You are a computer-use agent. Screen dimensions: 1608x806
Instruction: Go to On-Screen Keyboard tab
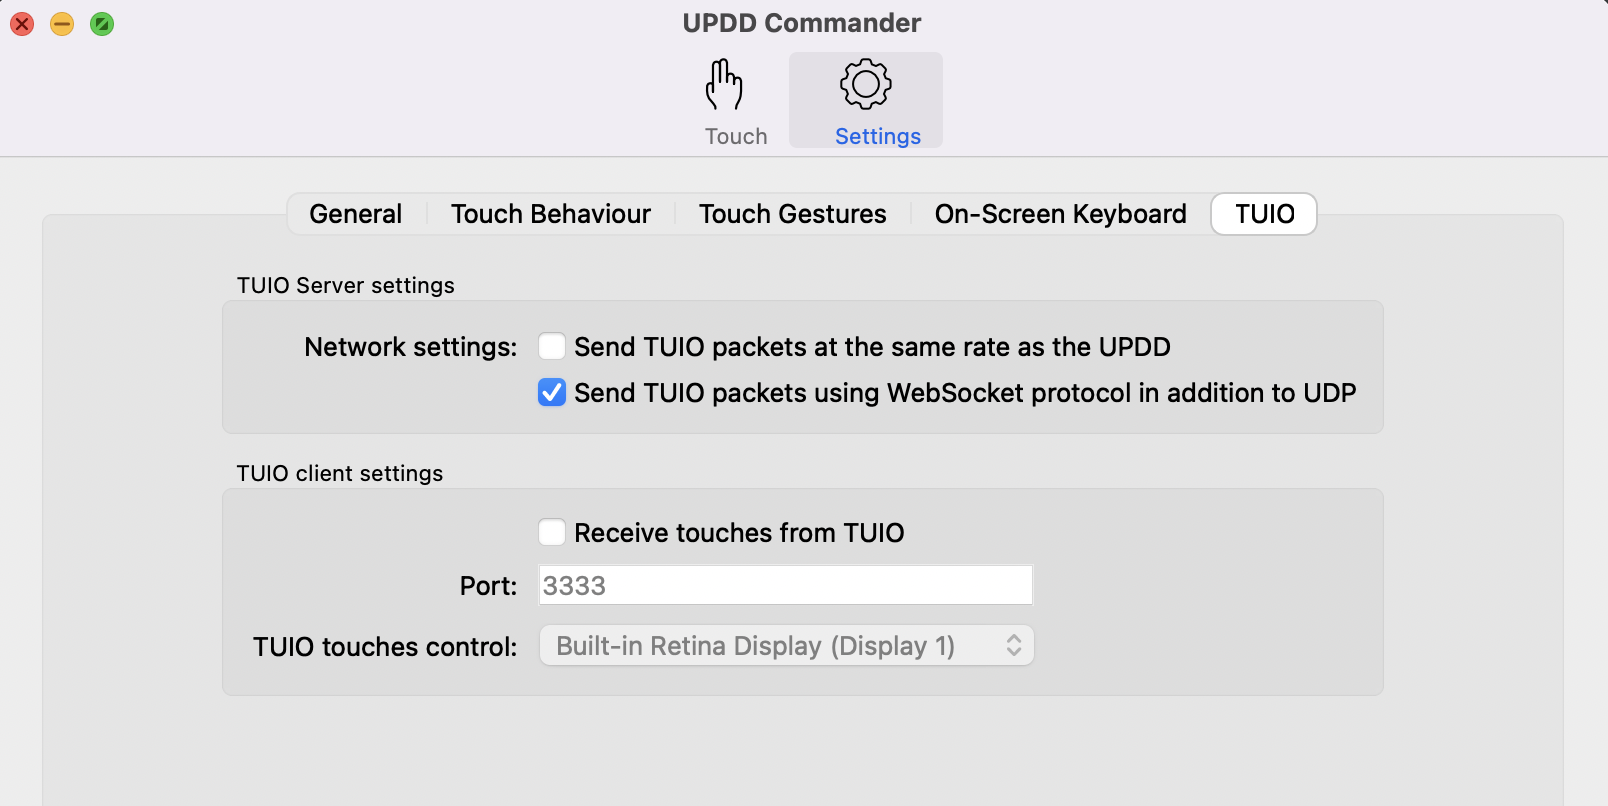(1060, 214)
